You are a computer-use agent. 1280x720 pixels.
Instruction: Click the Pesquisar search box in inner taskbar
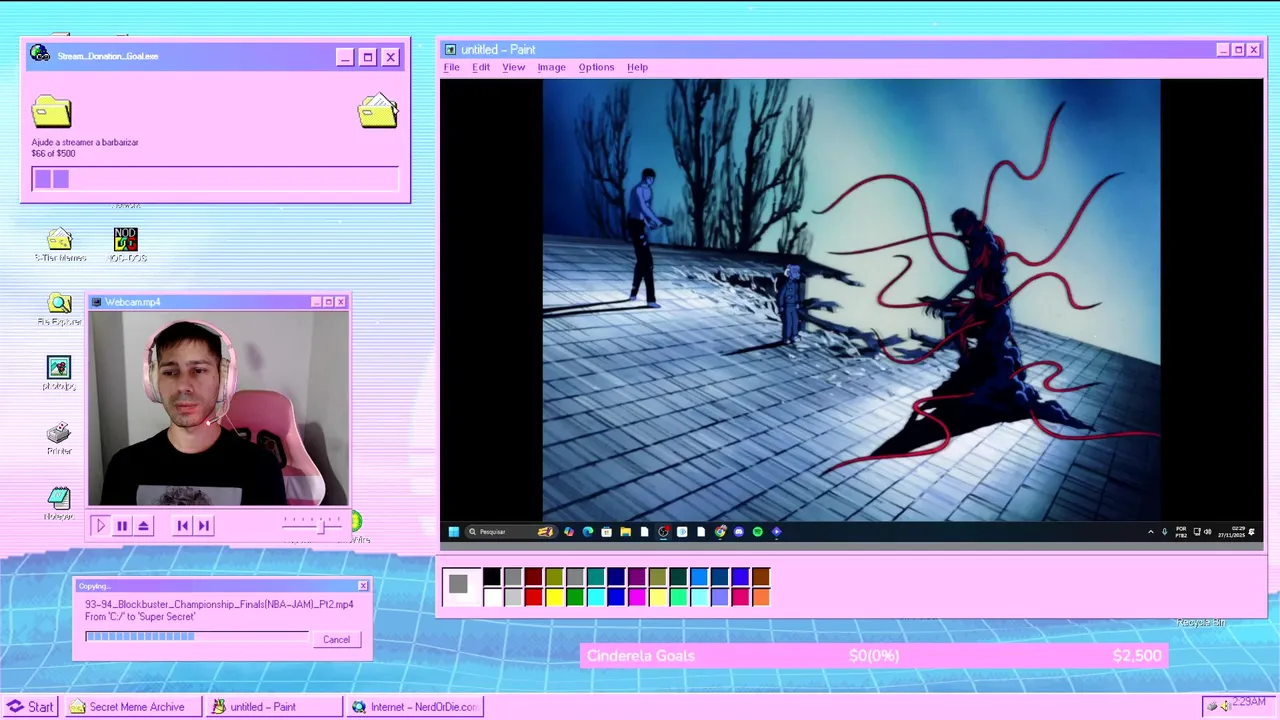[511, 532]
